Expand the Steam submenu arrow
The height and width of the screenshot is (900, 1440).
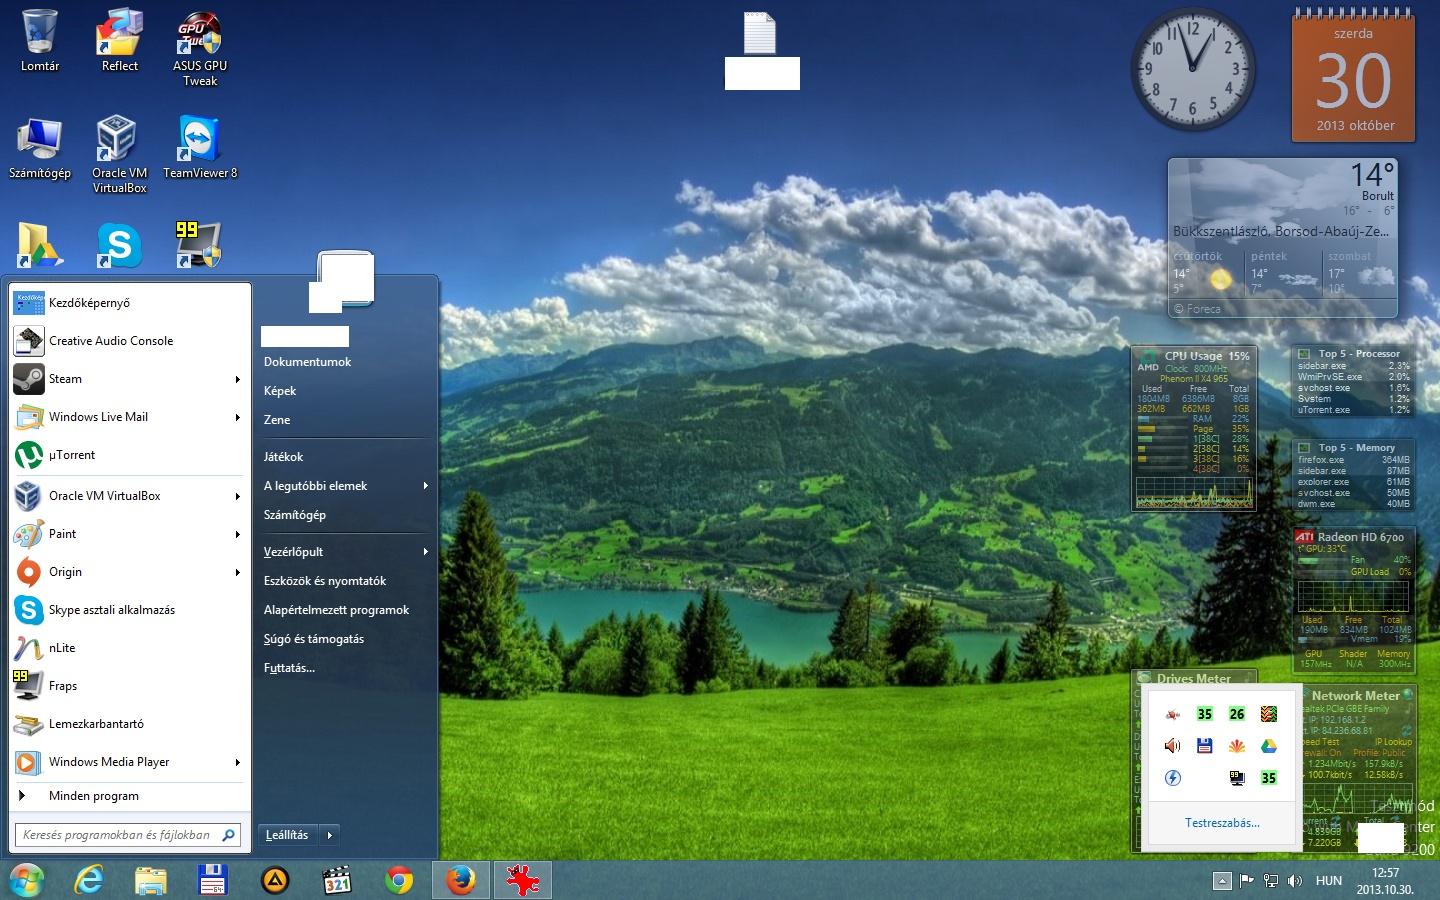237,379
